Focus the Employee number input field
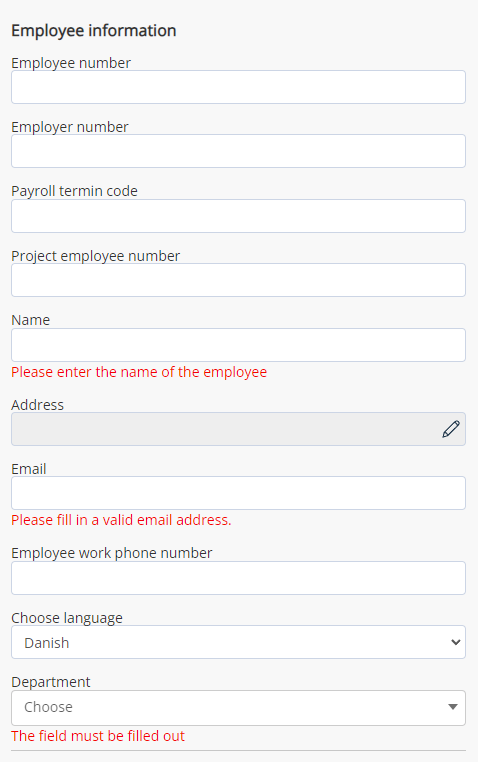 click(x=239, y=87)
